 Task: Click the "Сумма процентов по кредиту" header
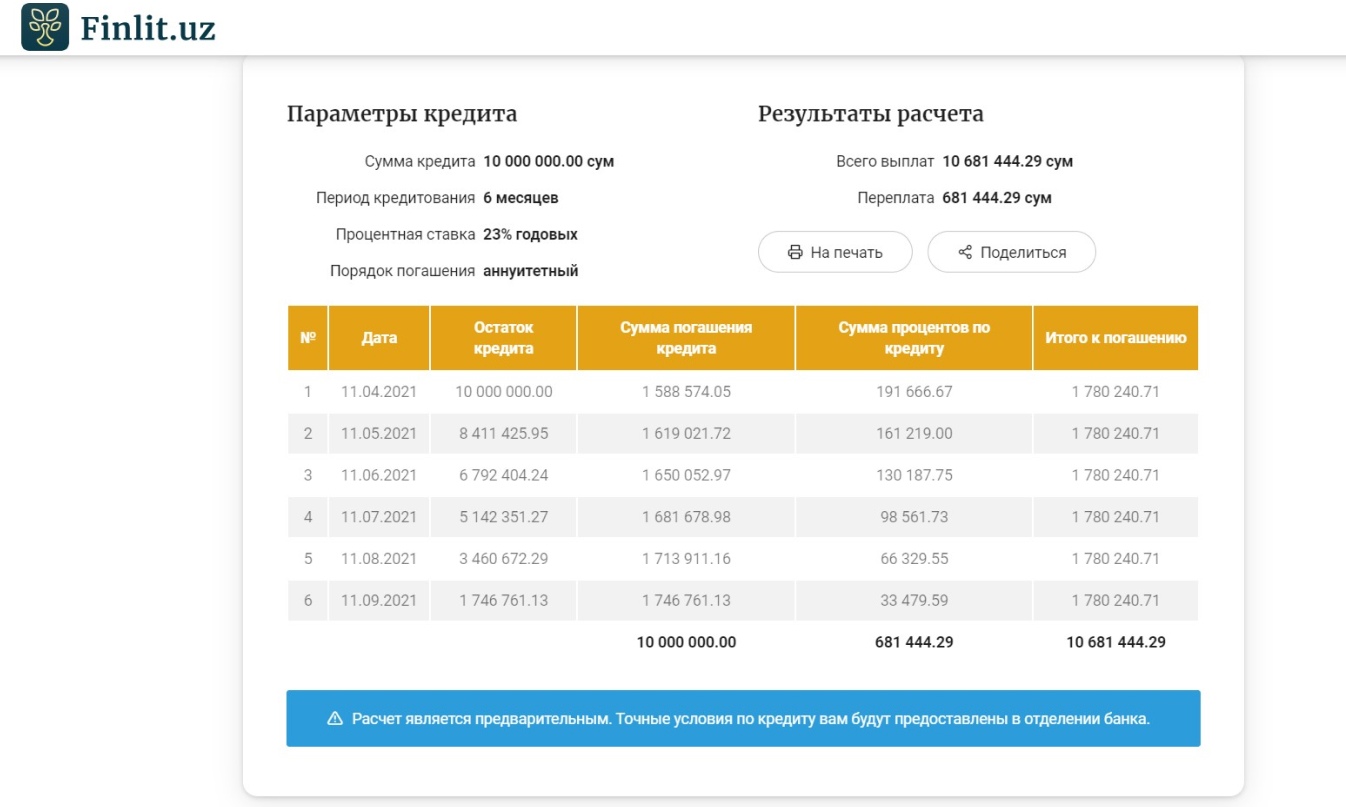914,338
